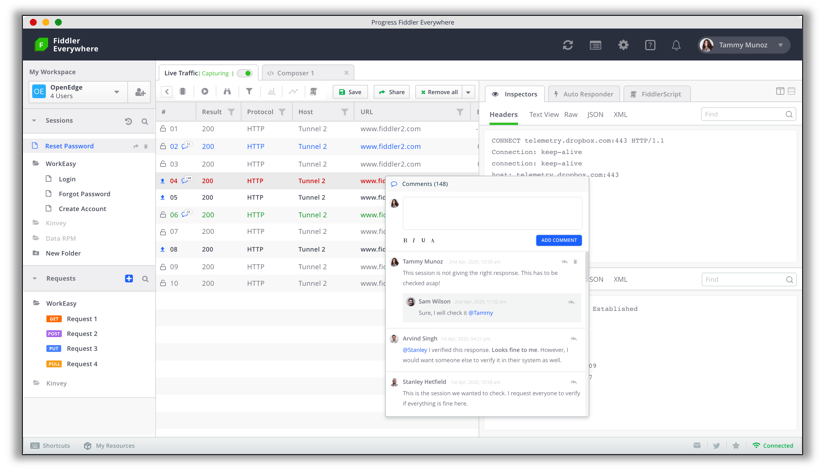Image resolution: width=829 pixels, height=472 pixels.
Task: Open Protocol column filter
Action: pos(282,112)
